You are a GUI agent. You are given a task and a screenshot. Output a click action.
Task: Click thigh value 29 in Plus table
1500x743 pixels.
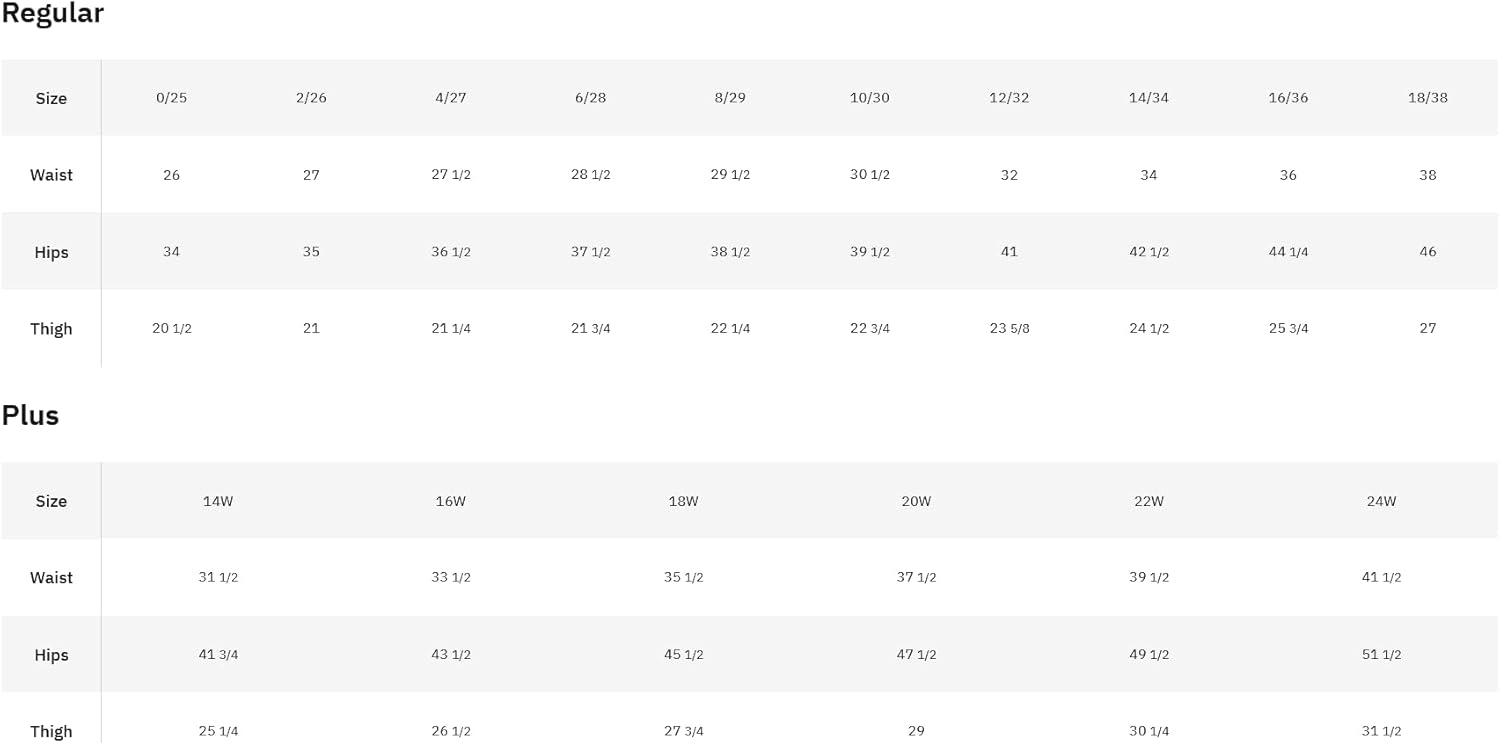click(916, 731)
